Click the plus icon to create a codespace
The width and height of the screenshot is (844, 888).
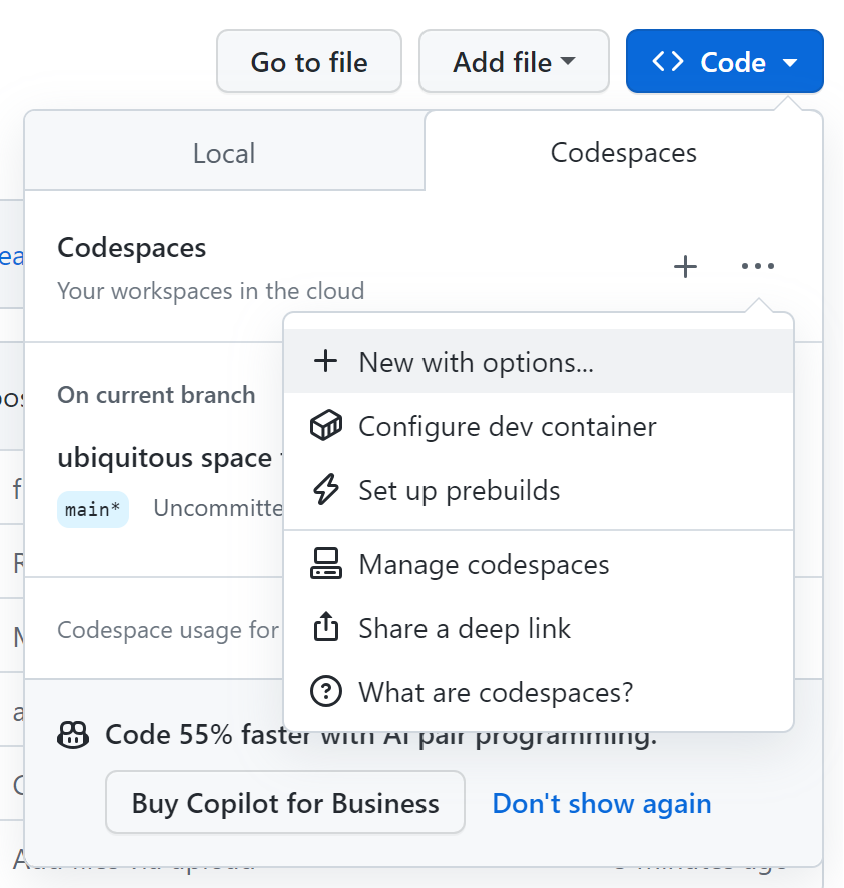coord(685,266)
